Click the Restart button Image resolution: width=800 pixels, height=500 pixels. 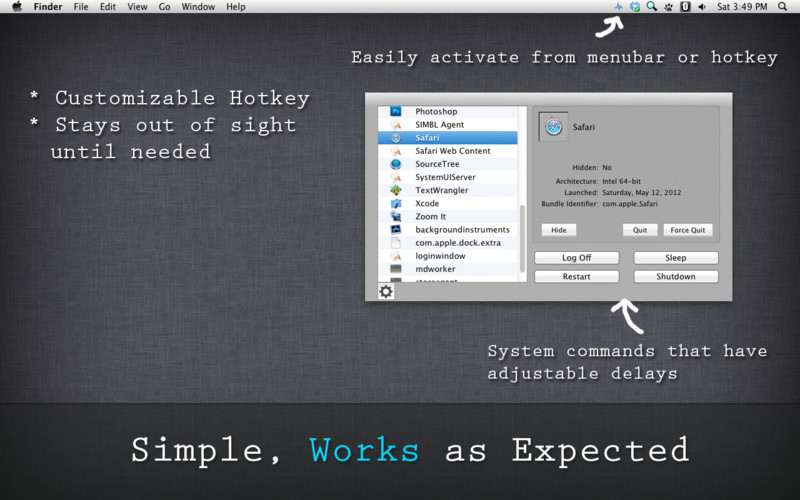tap(577, 277)
